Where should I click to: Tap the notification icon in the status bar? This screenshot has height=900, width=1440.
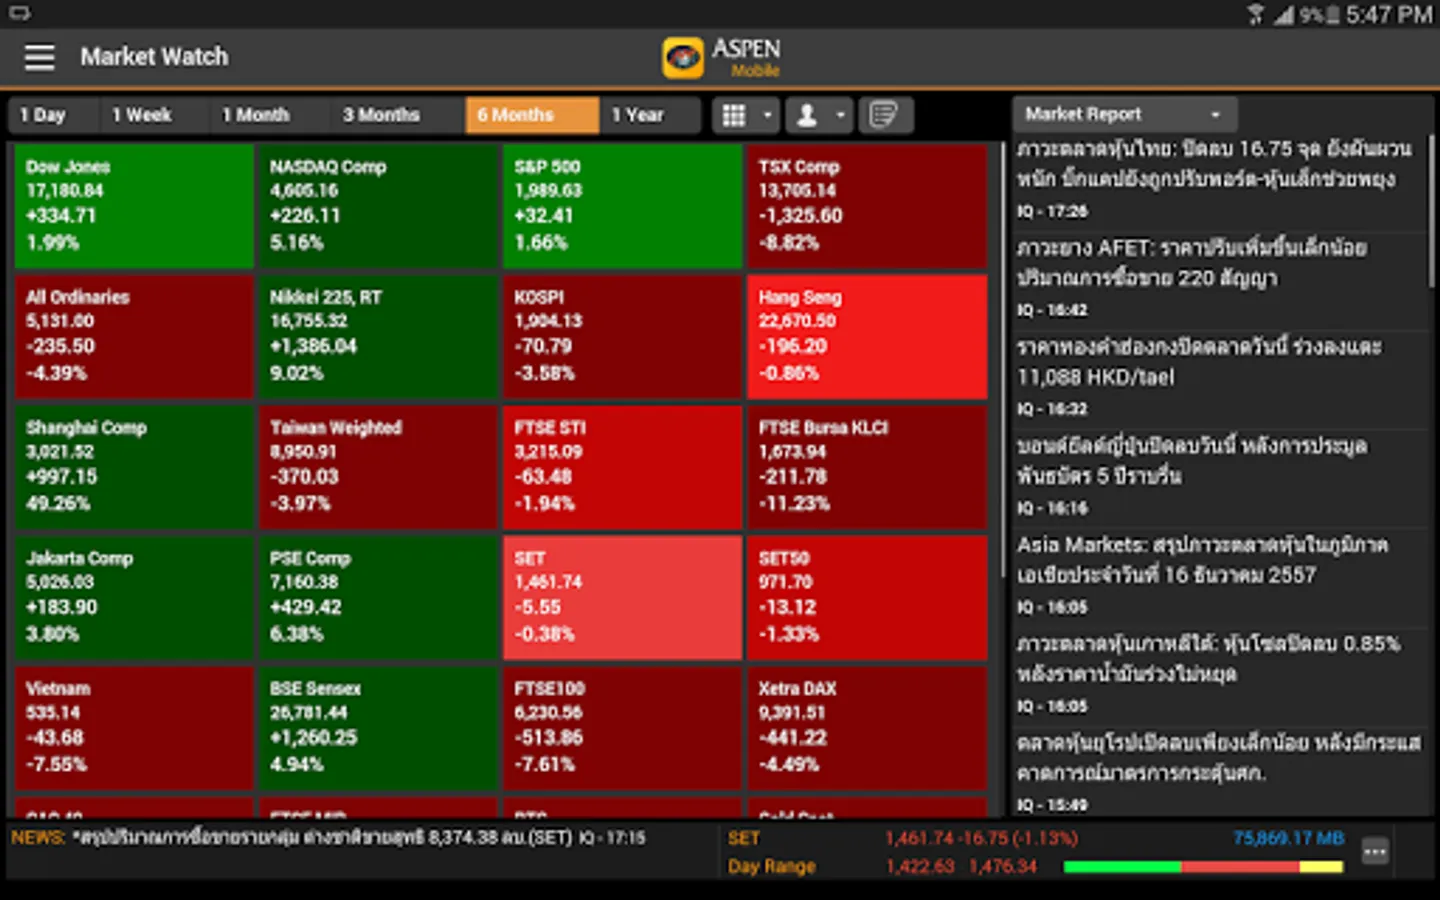[19, 13]
